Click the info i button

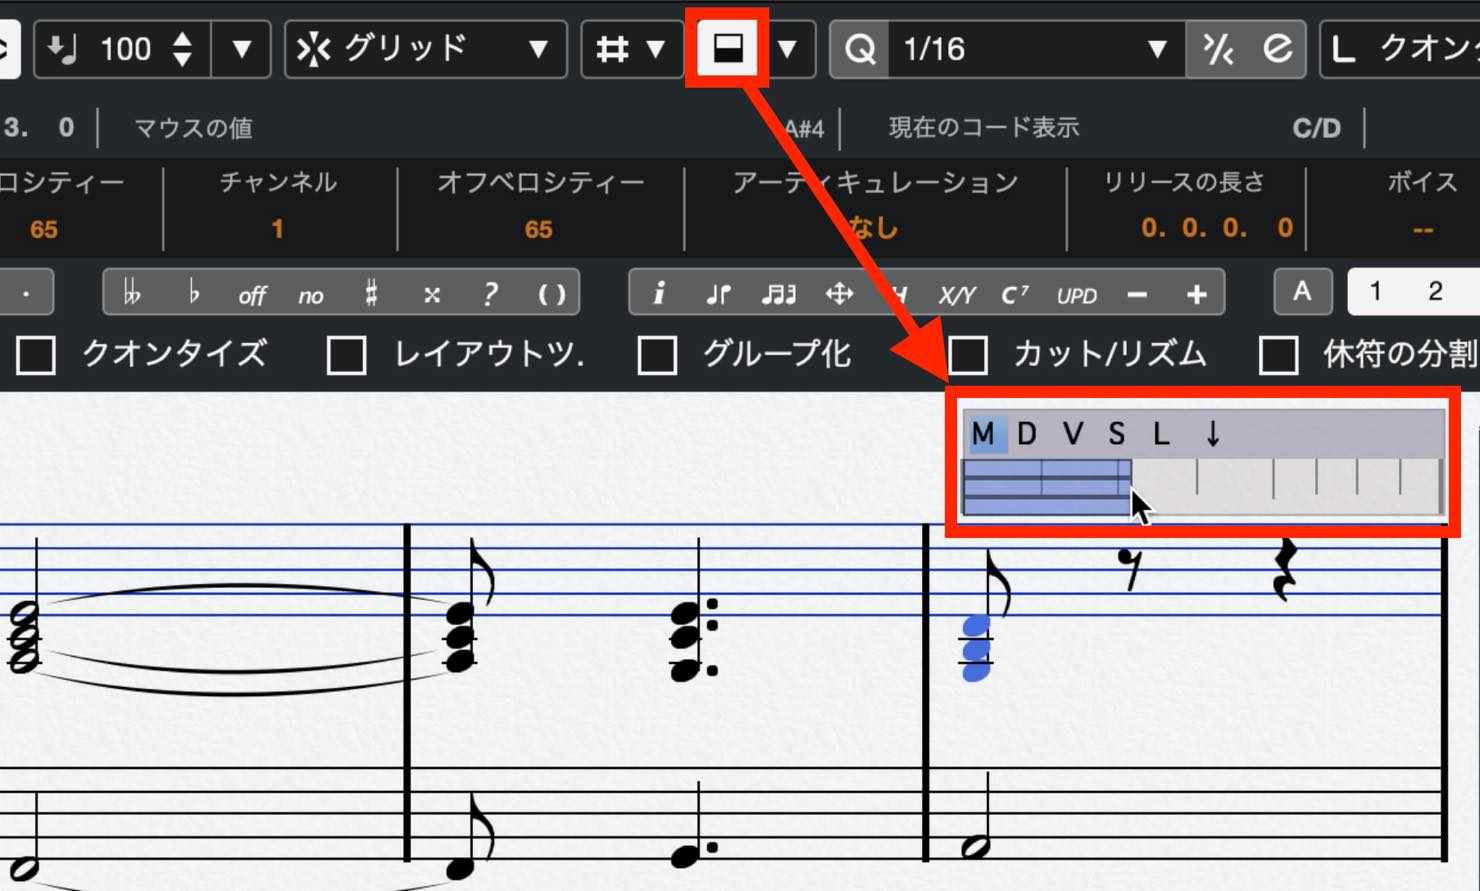tap(658, 293)
